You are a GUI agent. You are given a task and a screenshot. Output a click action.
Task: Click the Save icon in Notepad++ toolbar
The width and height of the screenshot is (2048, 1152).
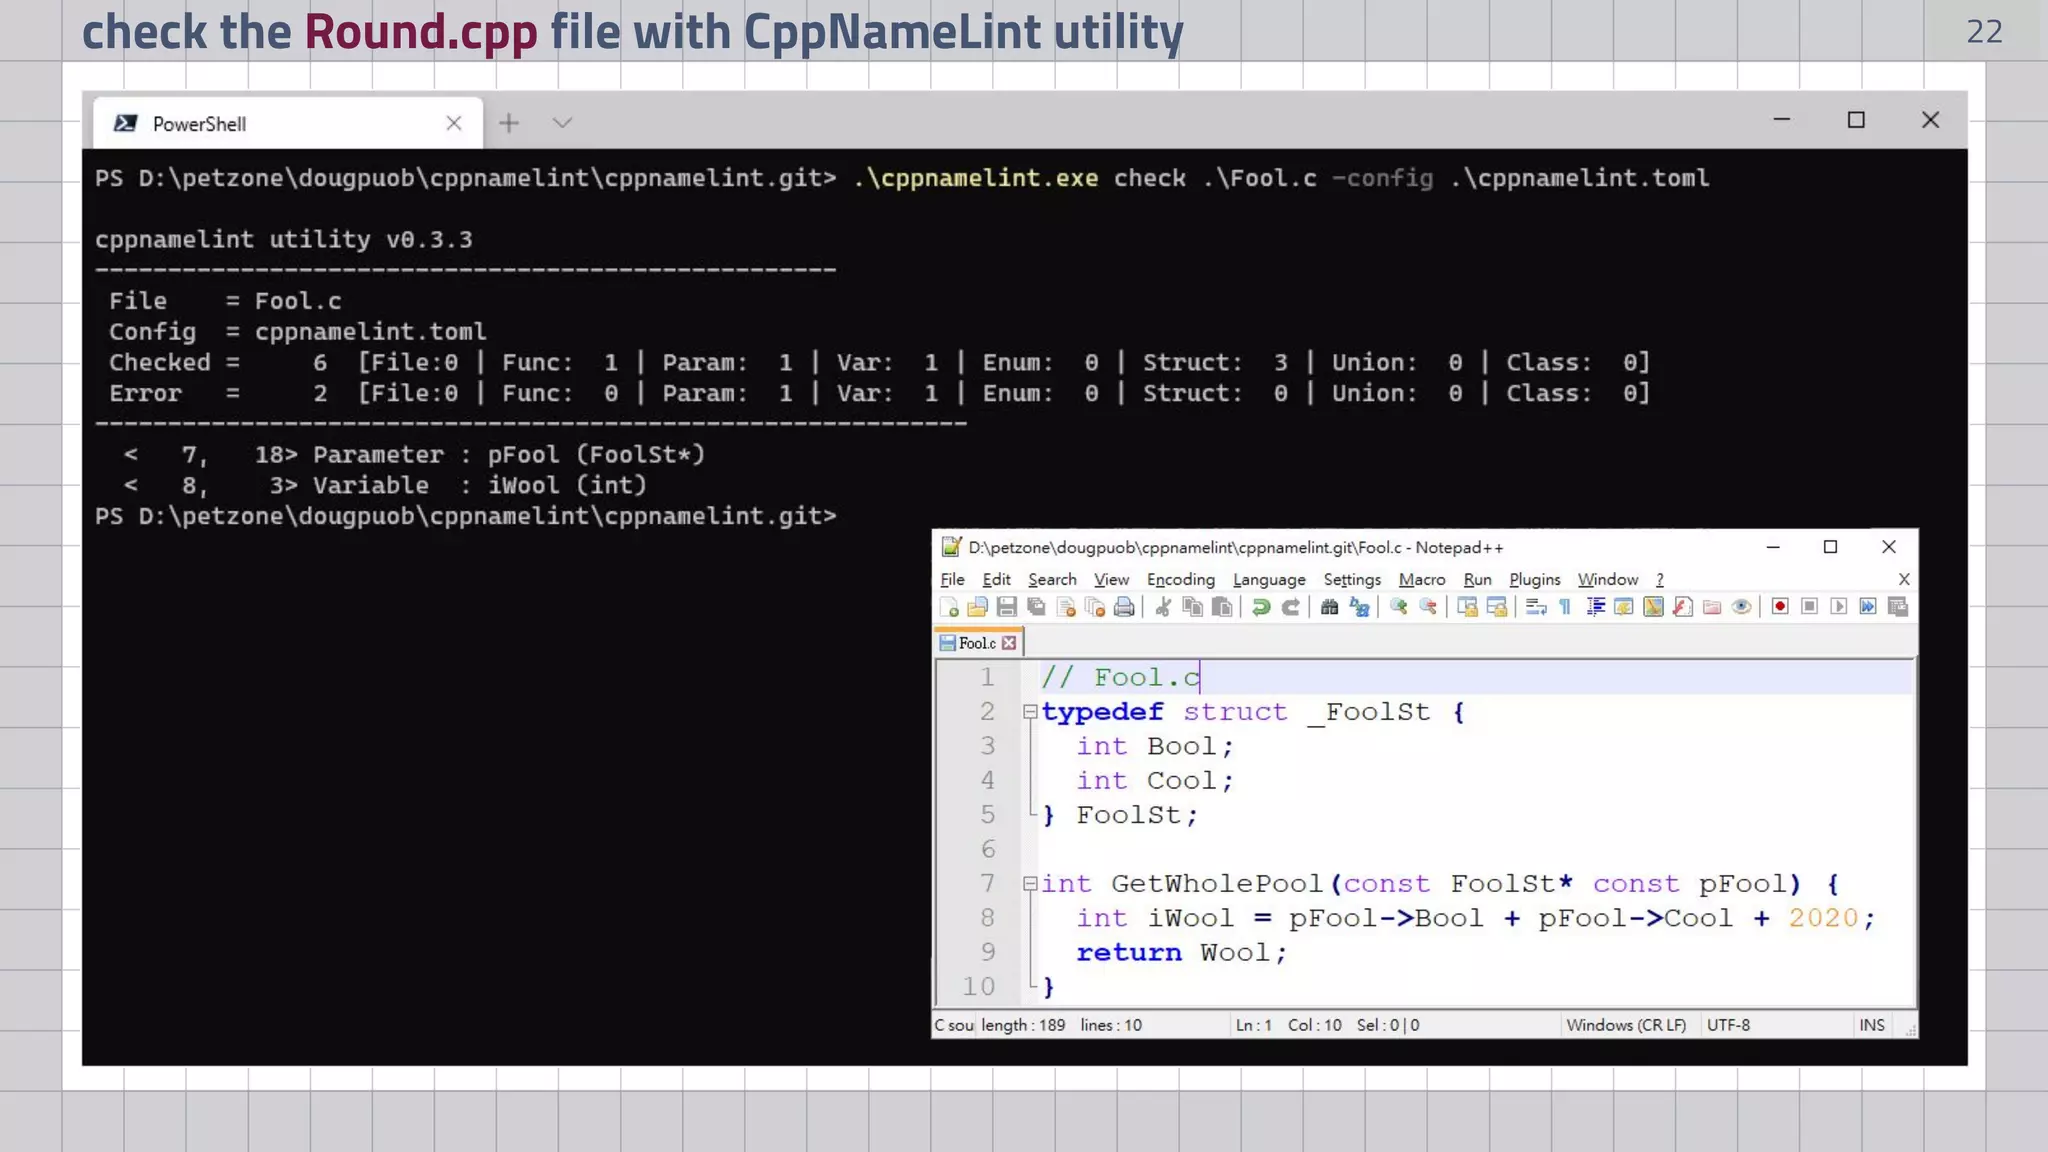1007,607
